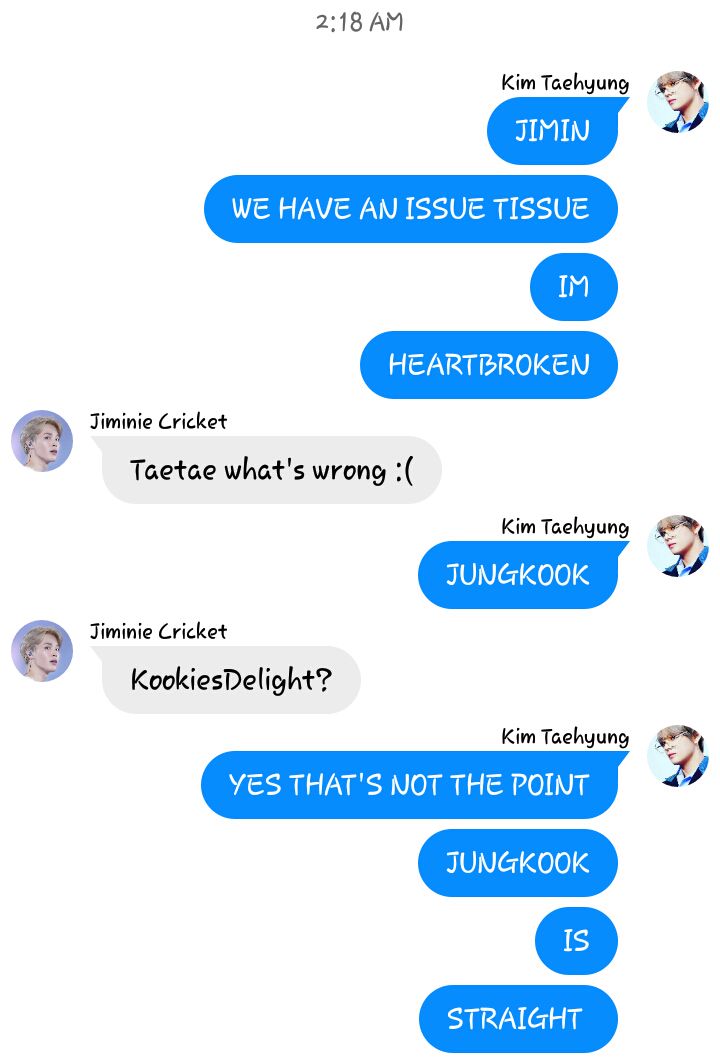Tap Jiminie Cricket's avatar next to KookiesDelight message
The height and width of the screenshot is (1059, 720).
coord(42,650)
